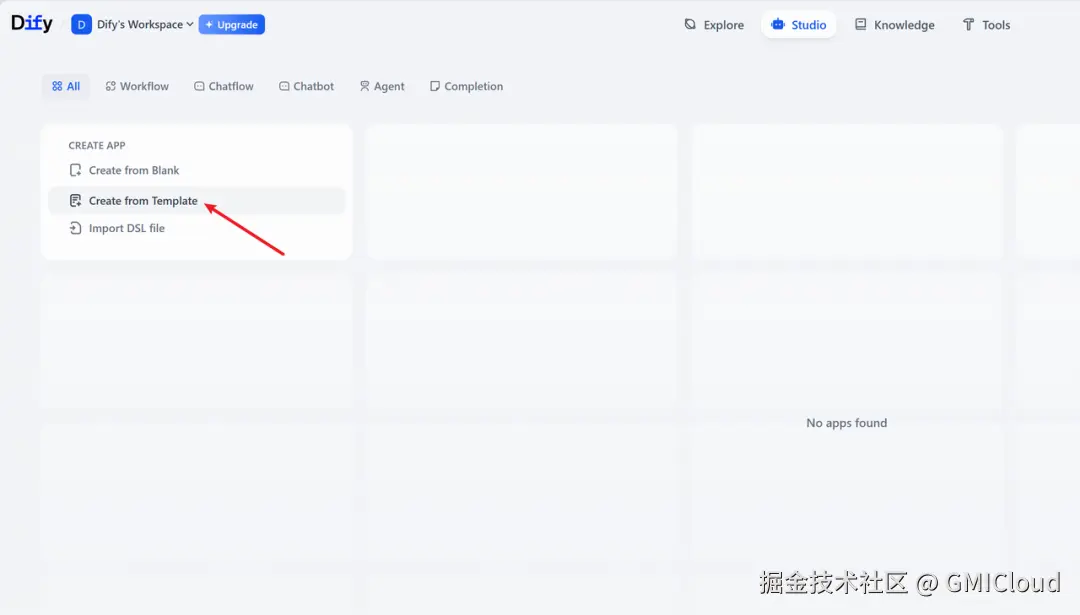Click the Import DSL file icon
The image size is (1080, 615).
(76, 228)
